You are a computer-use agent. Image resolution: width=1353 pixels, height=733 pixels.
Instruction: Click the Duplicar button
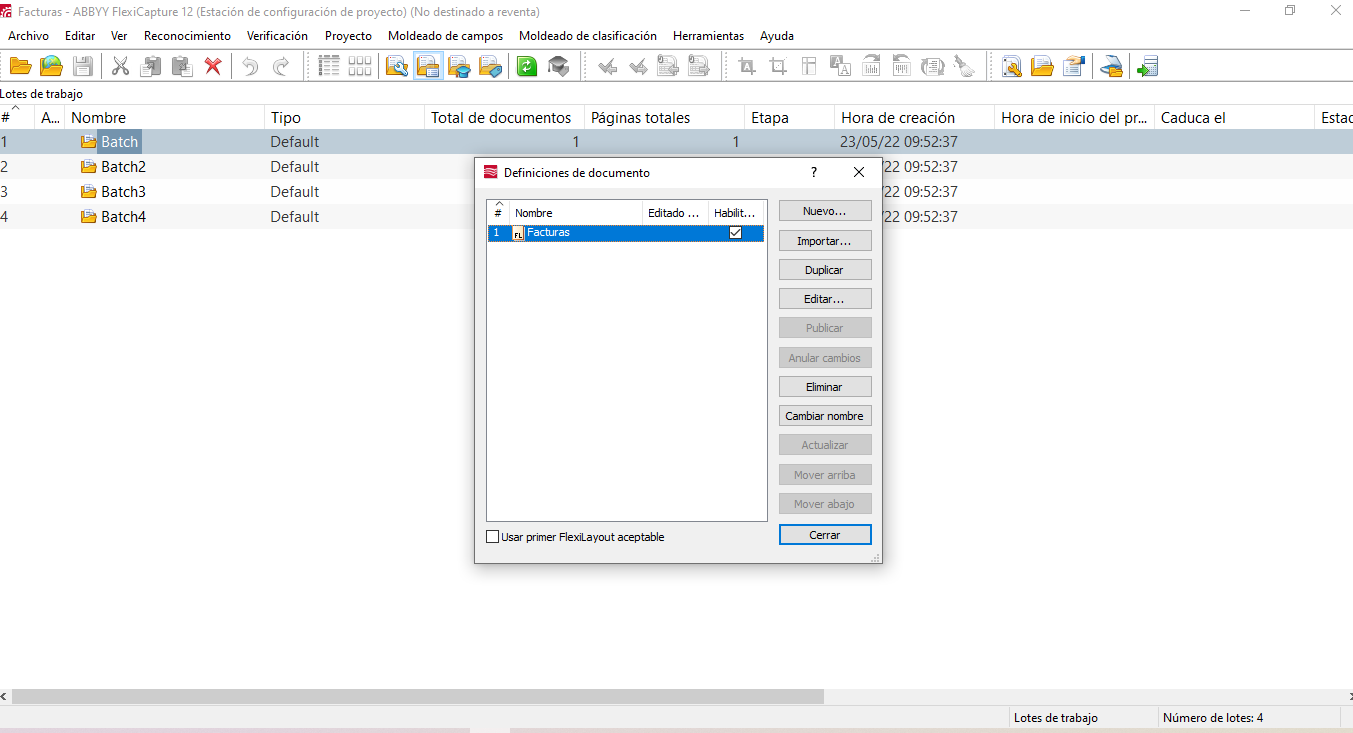pos(825,270)
